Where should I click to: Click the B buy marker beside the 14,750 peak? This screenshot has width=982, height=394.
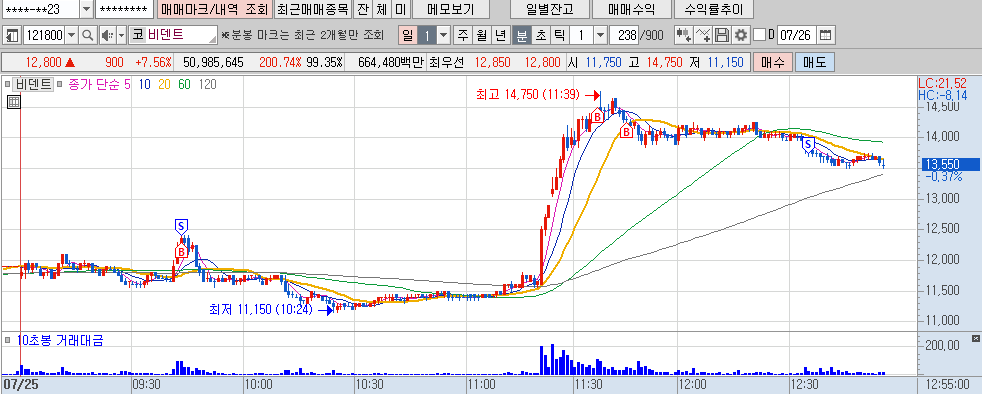tap(597, 117)
